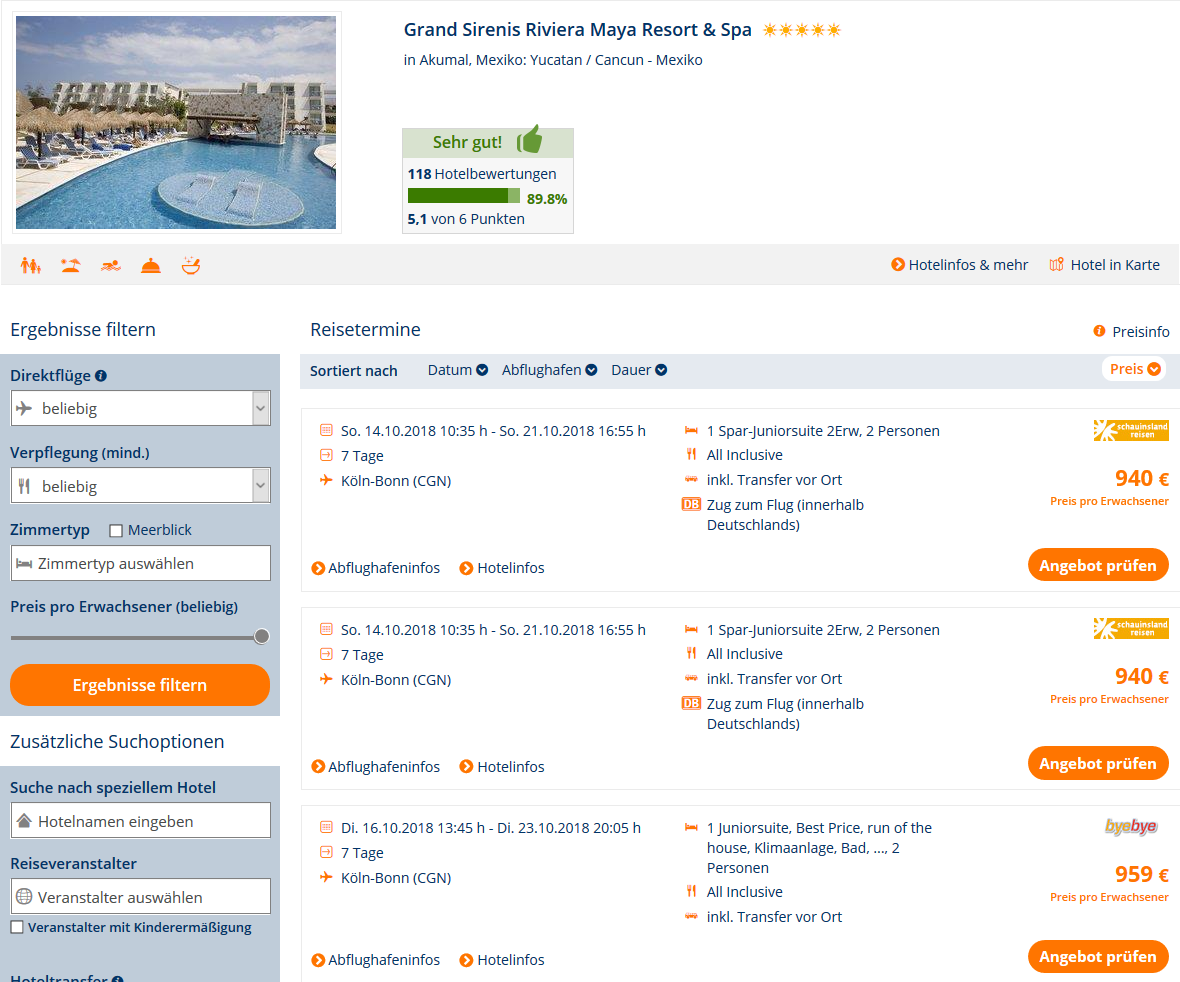1180x982 pixels.
Task: Click the five-star hotel rating
Action: click(x=801, y=30)
